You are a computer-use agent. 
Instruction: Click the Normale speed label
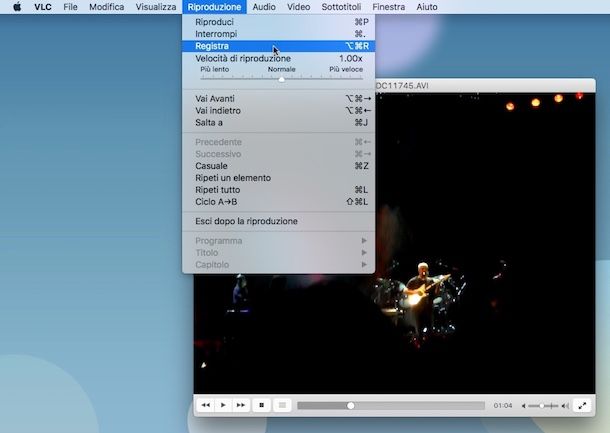282,69
